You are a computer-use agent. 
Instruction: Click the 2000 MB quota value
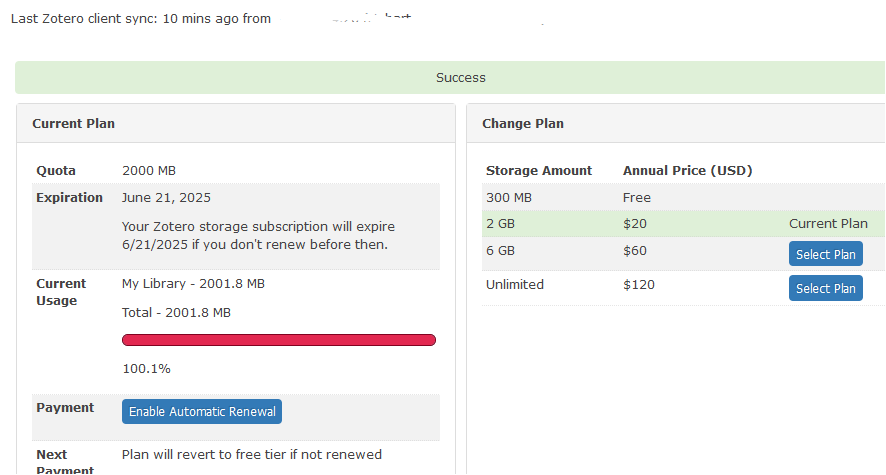149,171
